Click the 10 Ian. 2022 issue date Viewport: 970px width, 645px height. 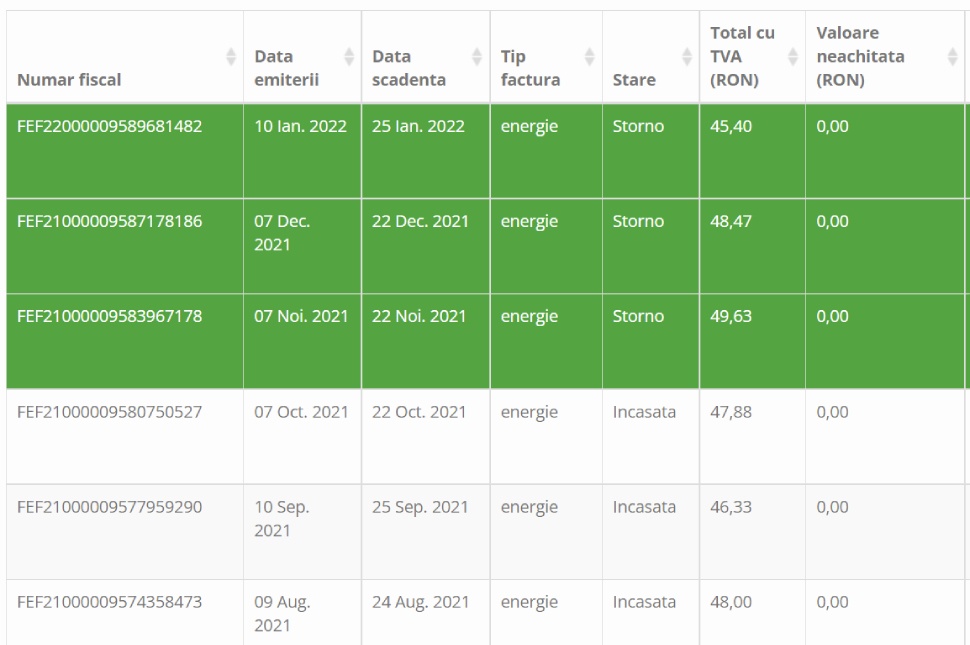[301, 128]
